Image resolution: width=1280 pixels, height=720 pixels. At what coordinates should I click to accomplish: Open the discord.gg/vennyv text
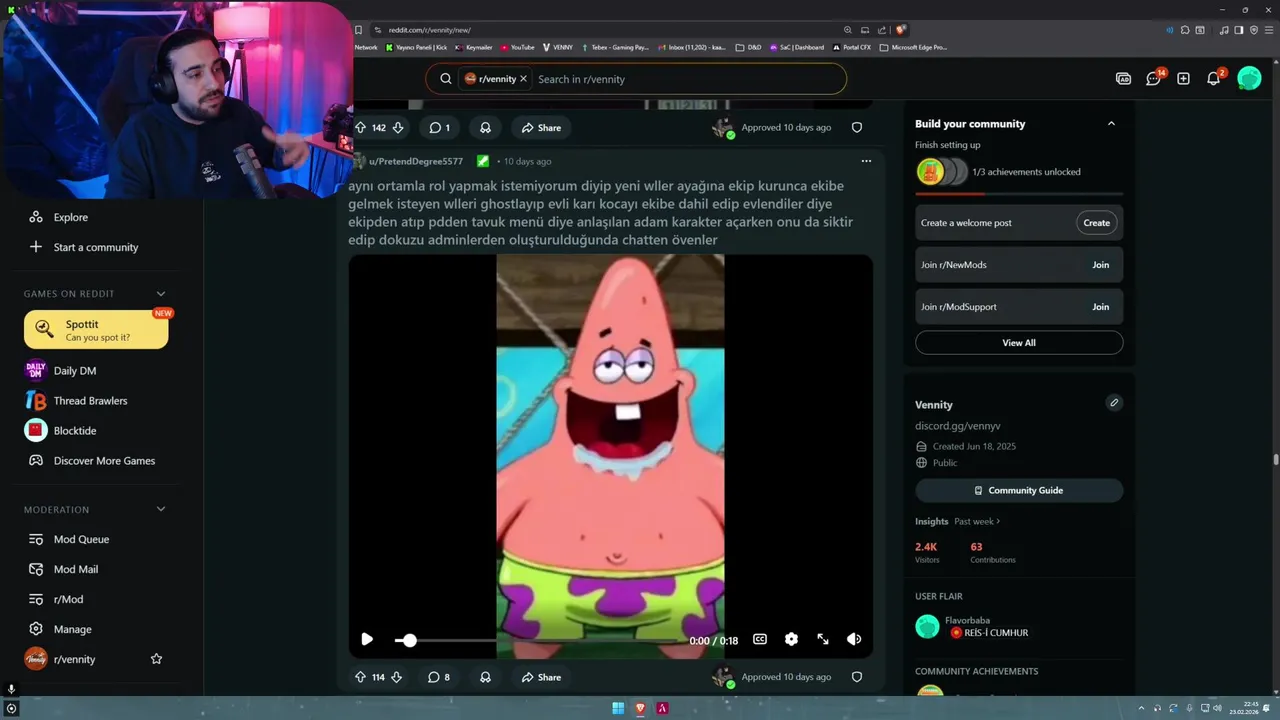pyautogui.click(x=957, y=426)
